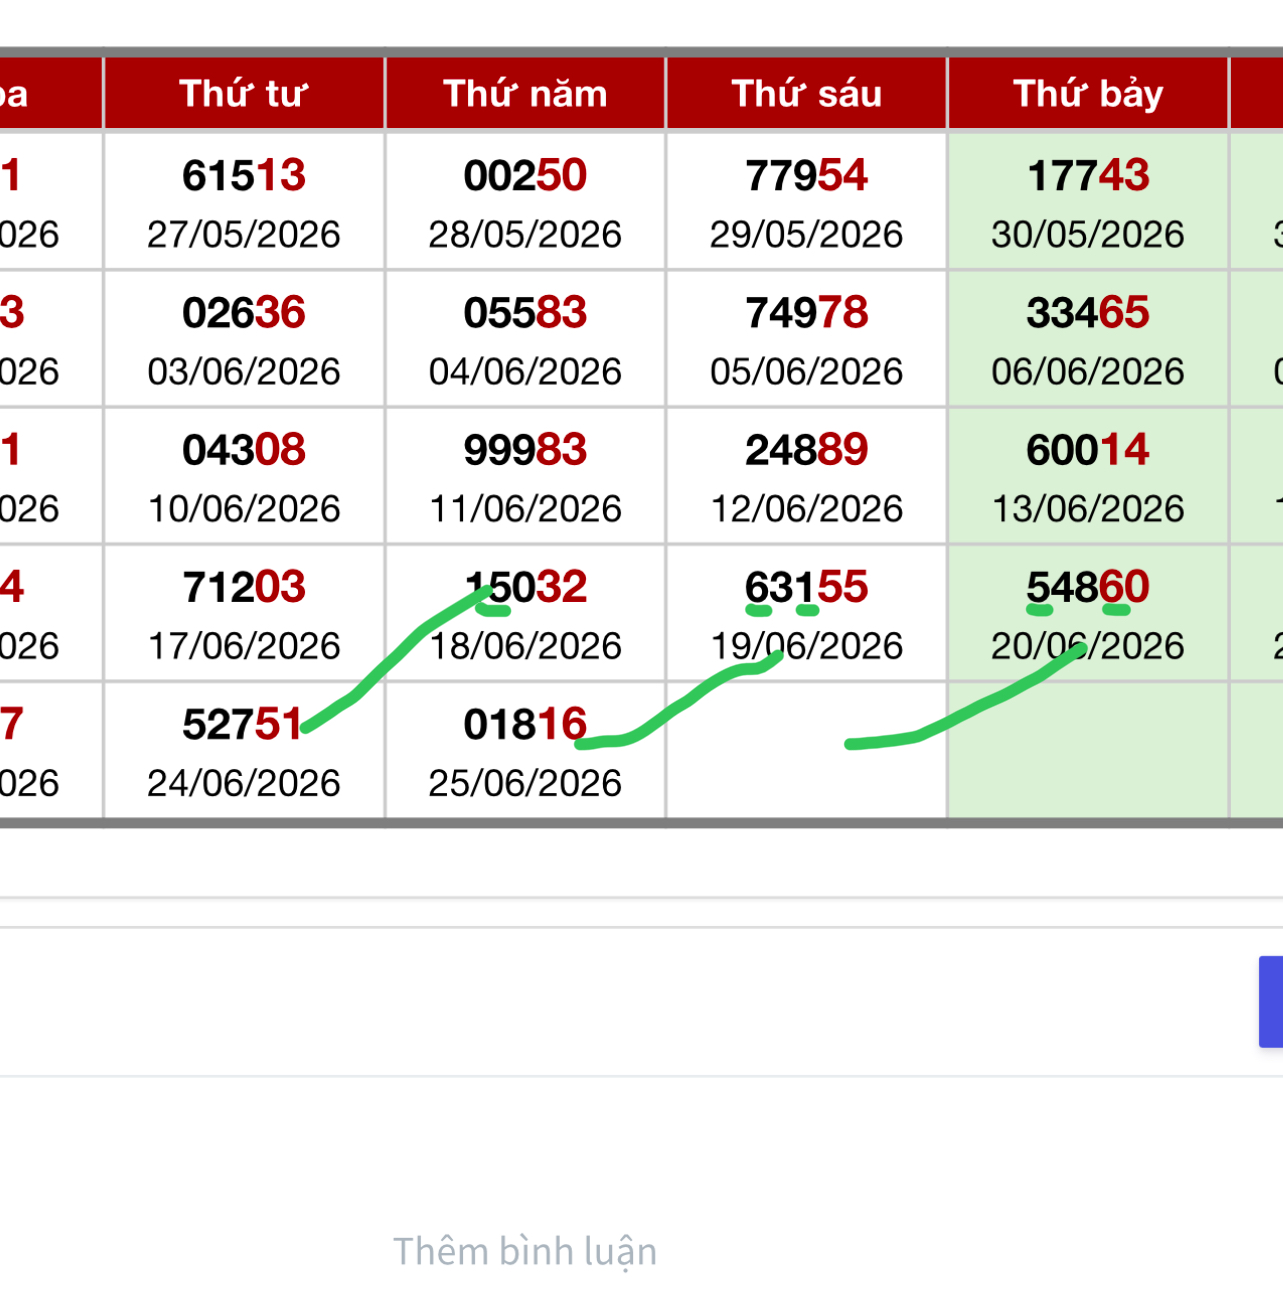Click the result number 05583
Image resolution: width=1283 pixels, height=1312 pixels.
coord(526,313)
